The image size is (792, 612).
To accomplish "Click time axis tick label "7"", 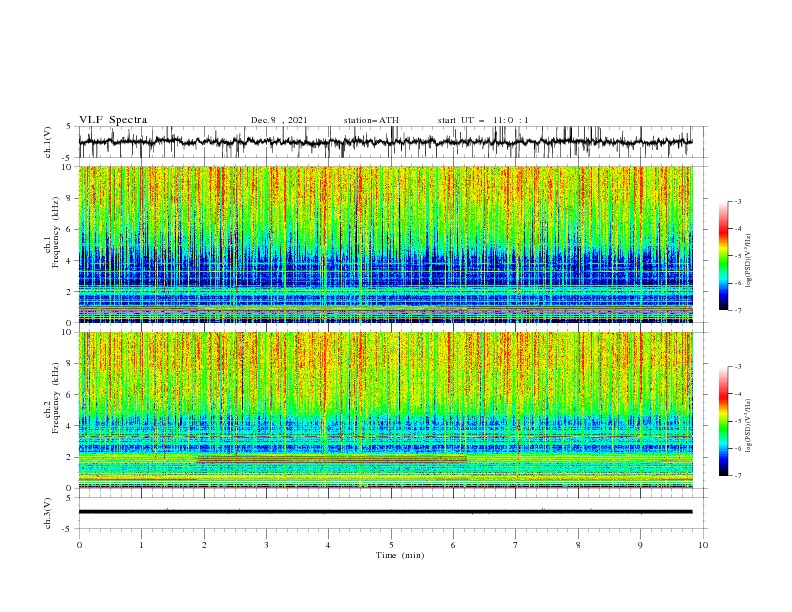I will (x=516, y=545).
